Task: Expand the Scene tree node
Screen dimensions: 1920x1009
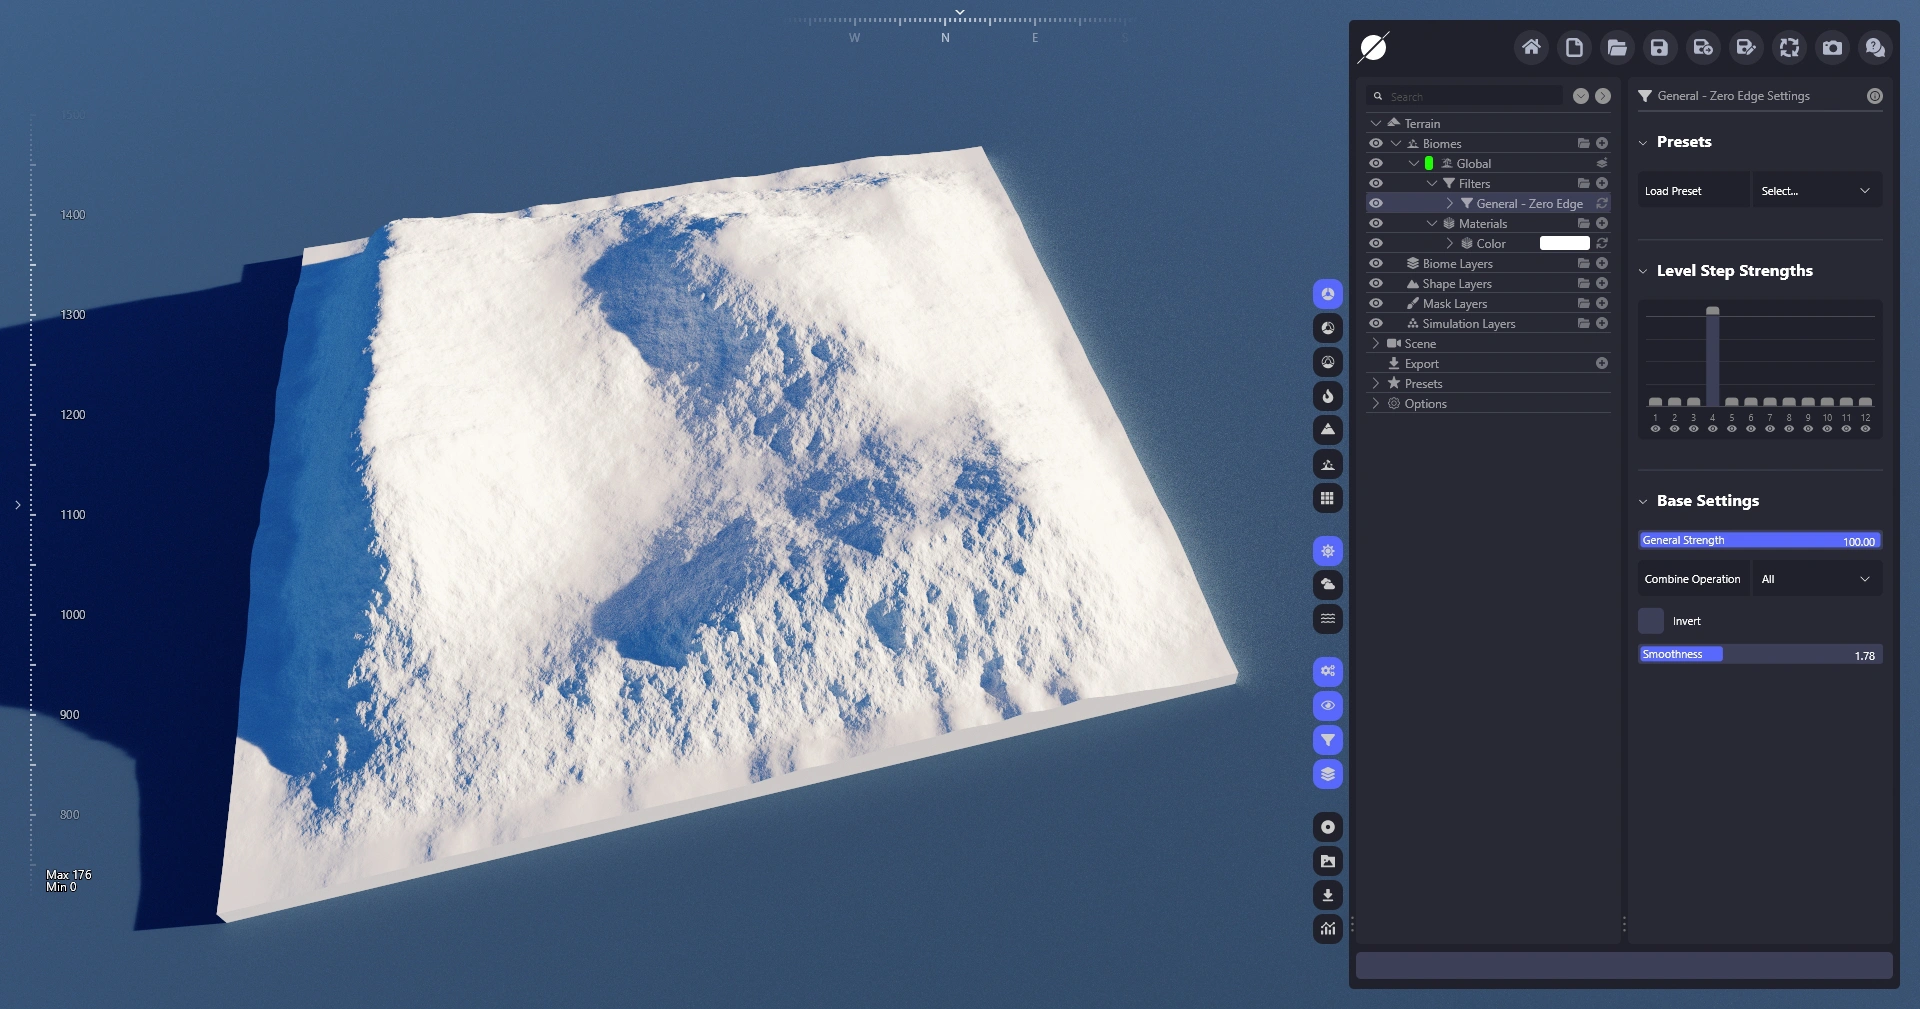Action: tap(1376, 343)
